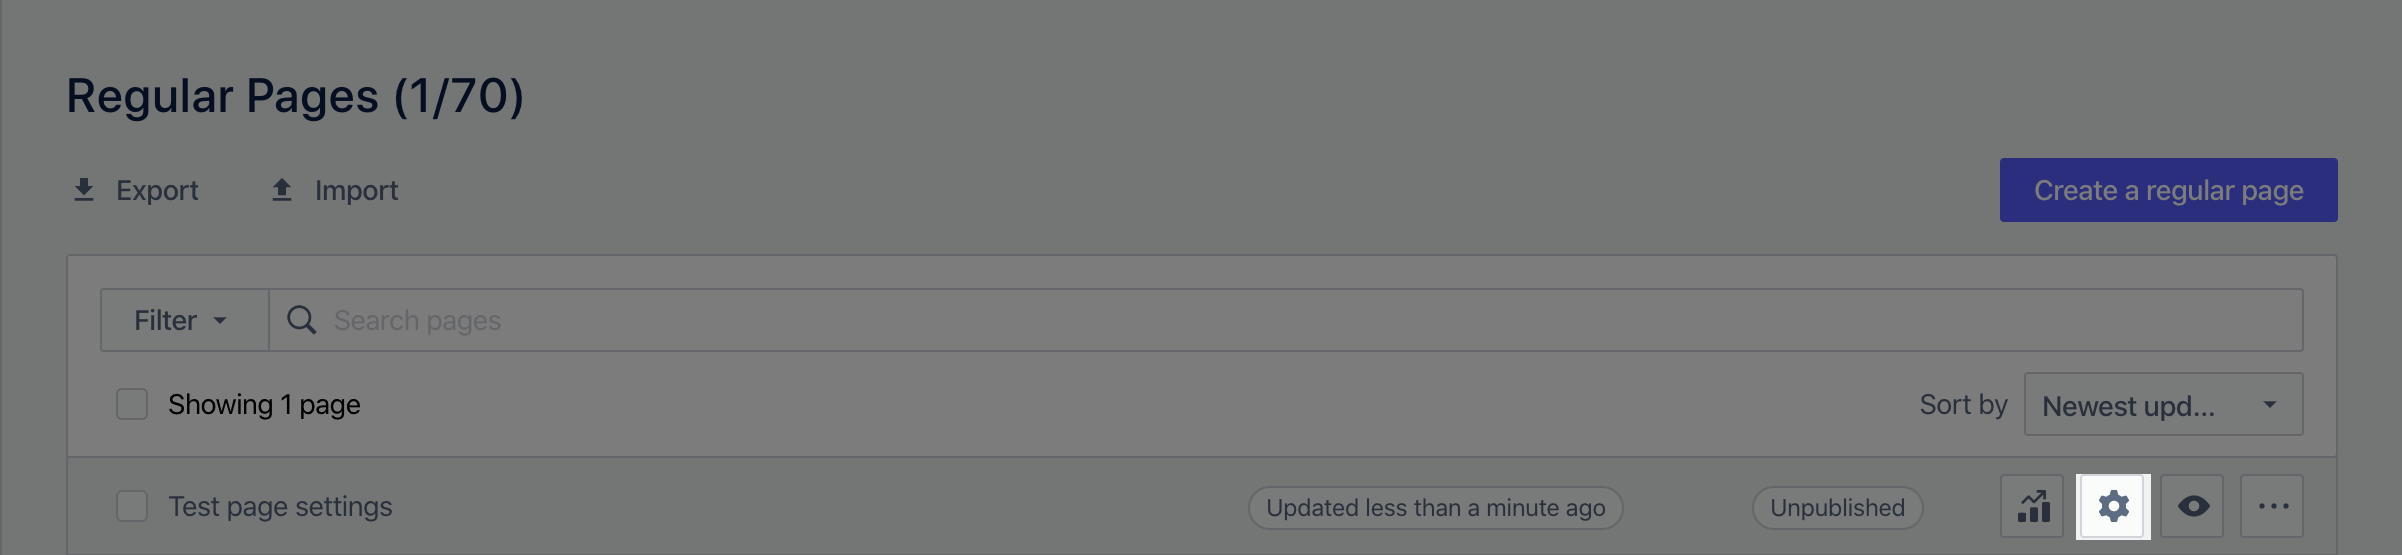Open the Test page settings page title

(280, 507)
